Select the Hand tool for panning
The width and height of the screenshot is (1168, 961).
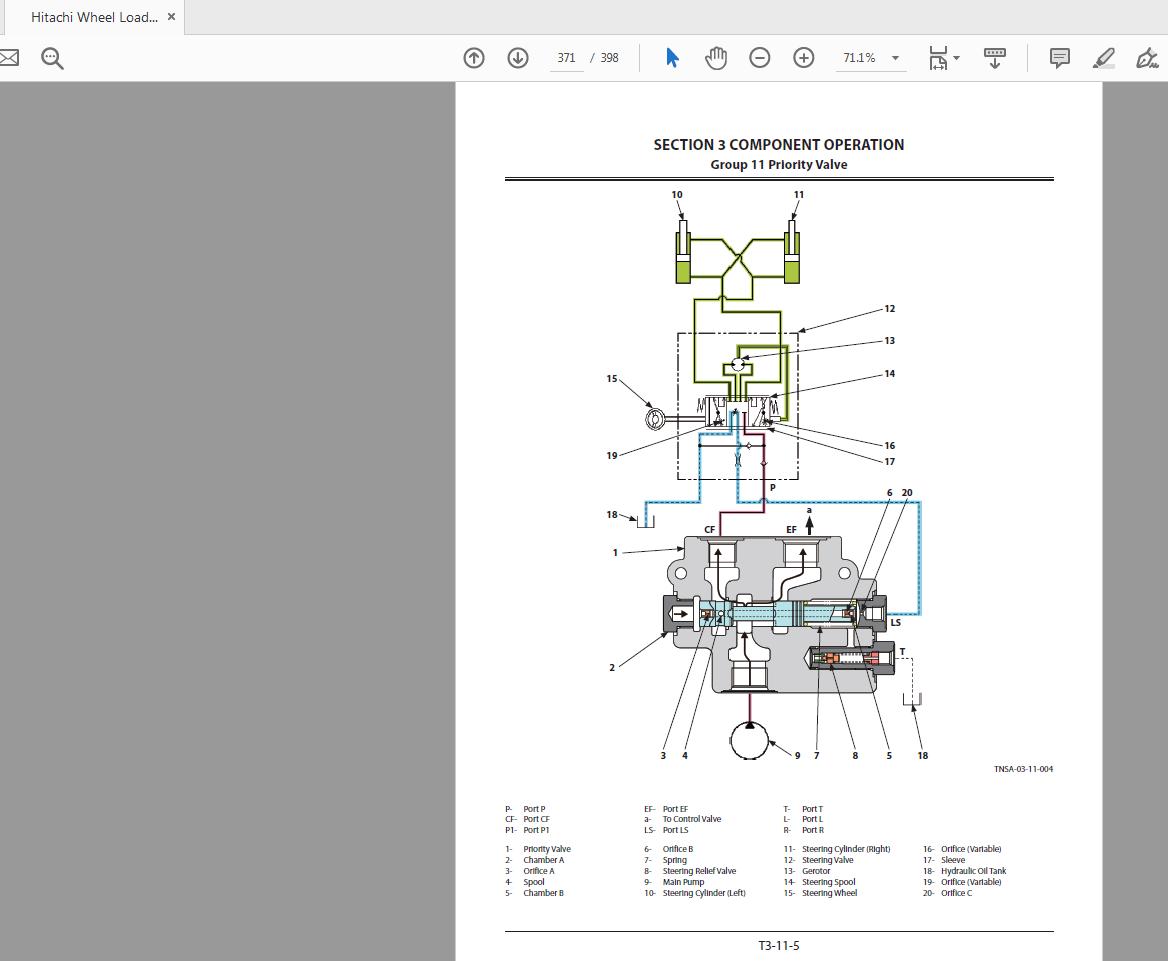pyautogui.click(x=716, y=57)
